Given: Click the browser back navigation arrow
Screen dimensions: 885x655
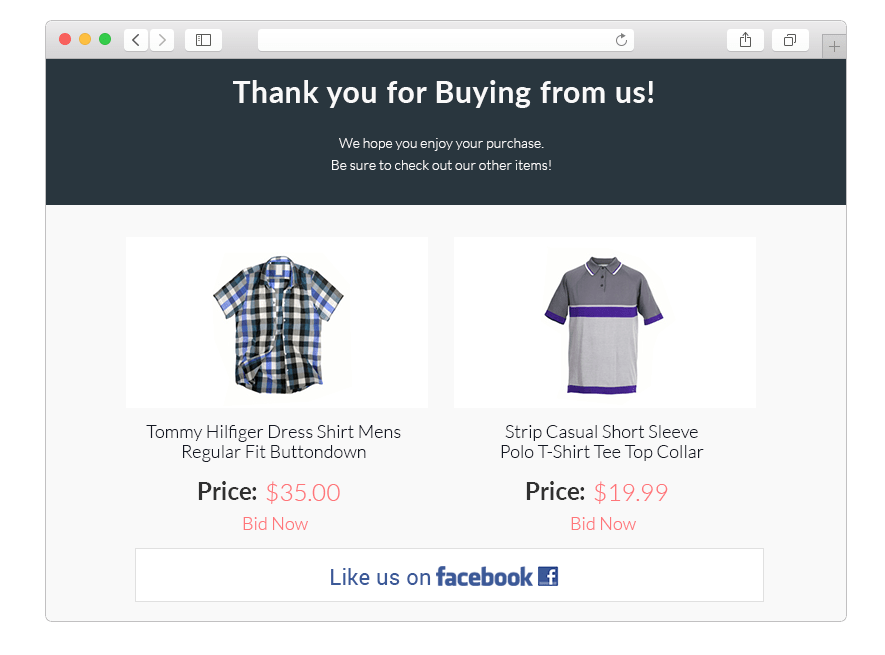Looking at the screenshot, I should 135,40.
